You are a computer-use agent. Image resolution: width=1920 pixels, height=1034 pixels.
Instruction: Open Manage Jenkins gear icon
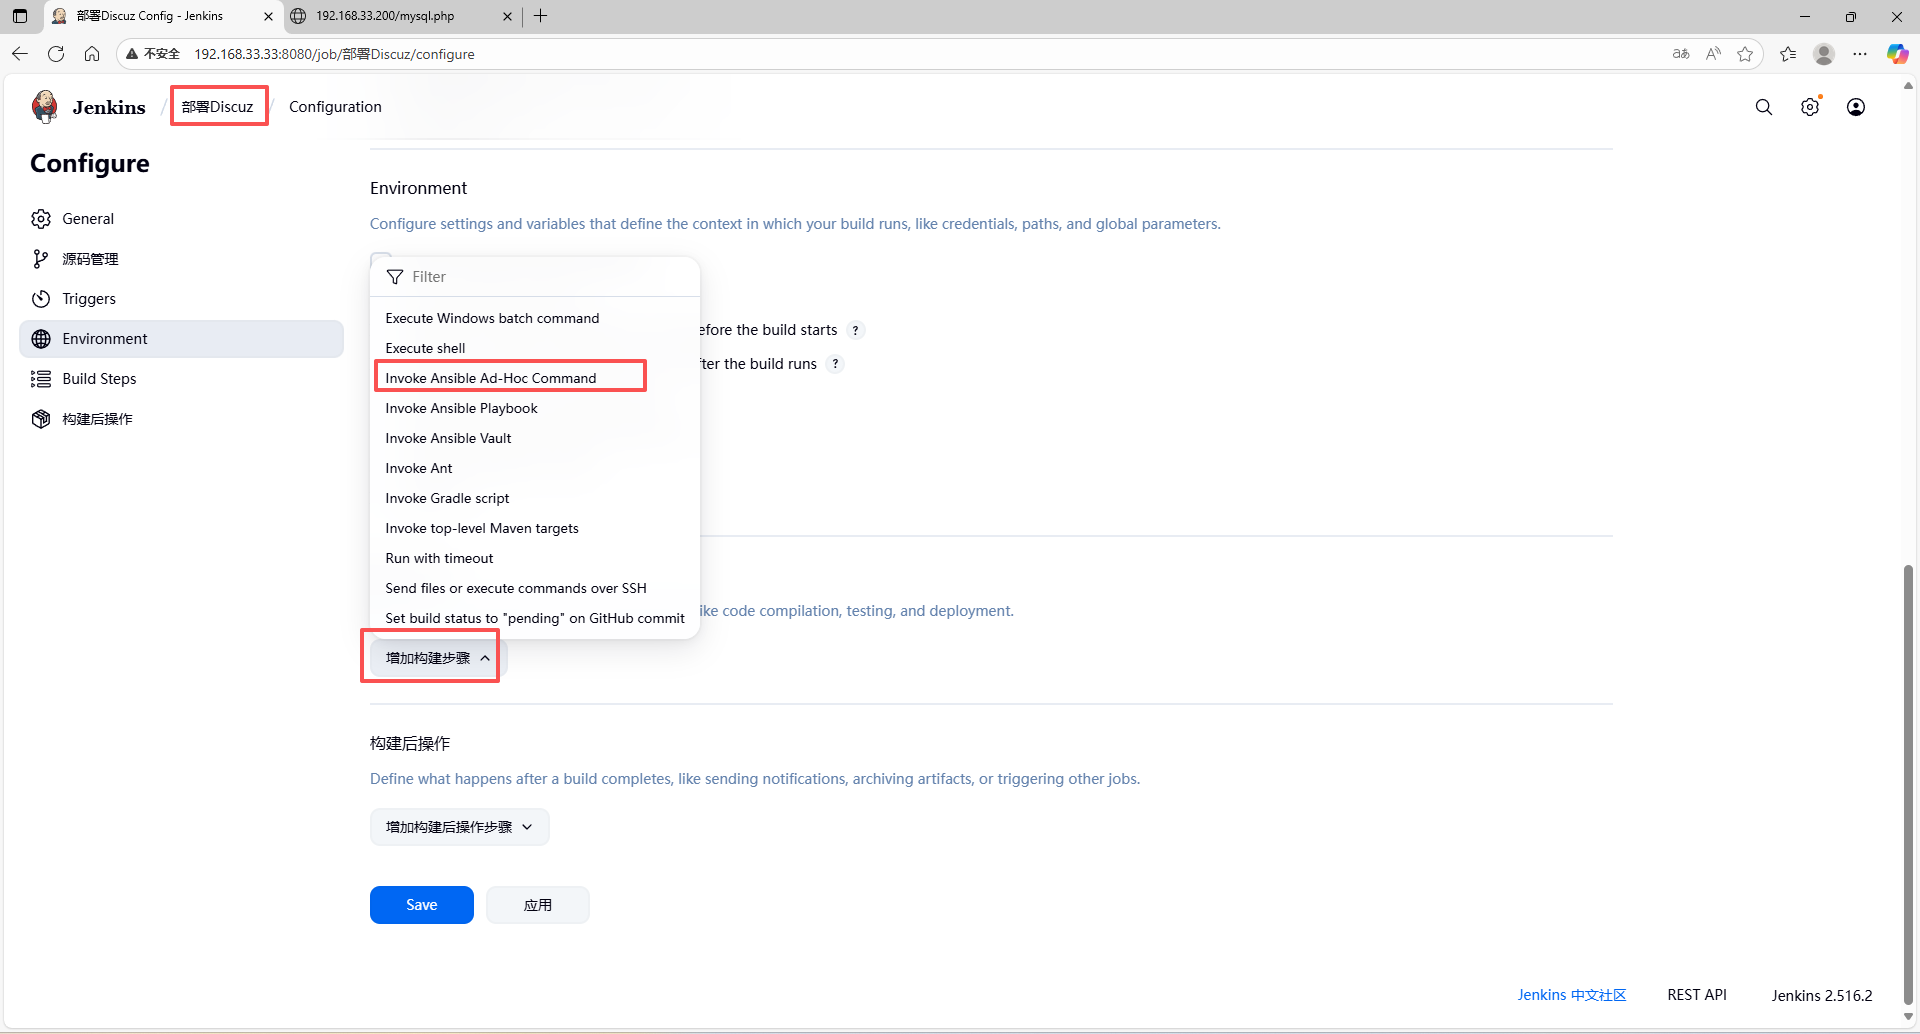pyautogui.click(x=1810, y=107)
